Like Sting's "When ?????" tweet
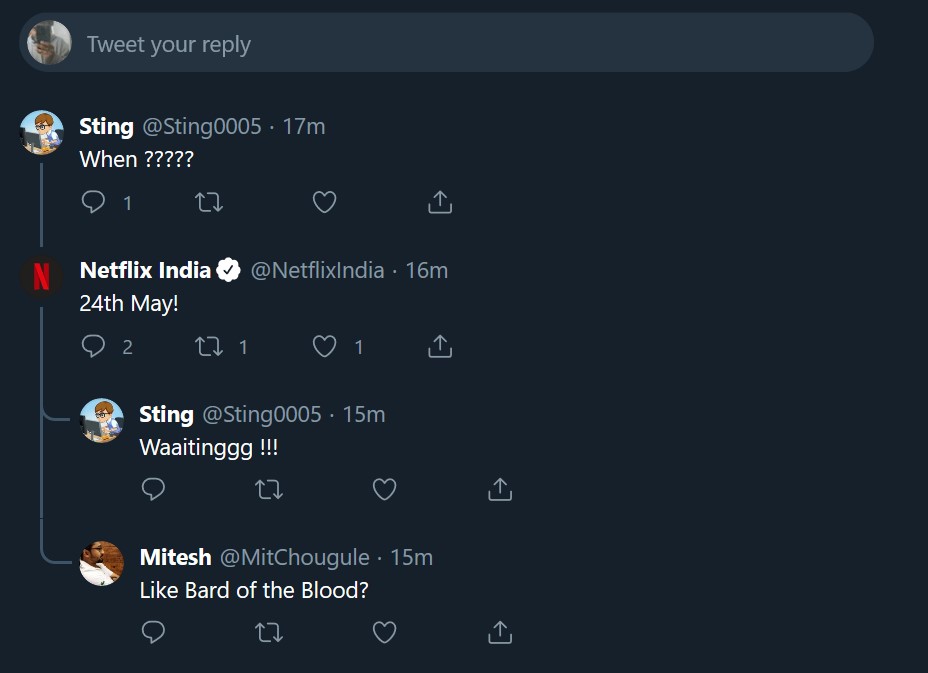The height and width of the screenshot is (673, 928). [x=324, y=202]
